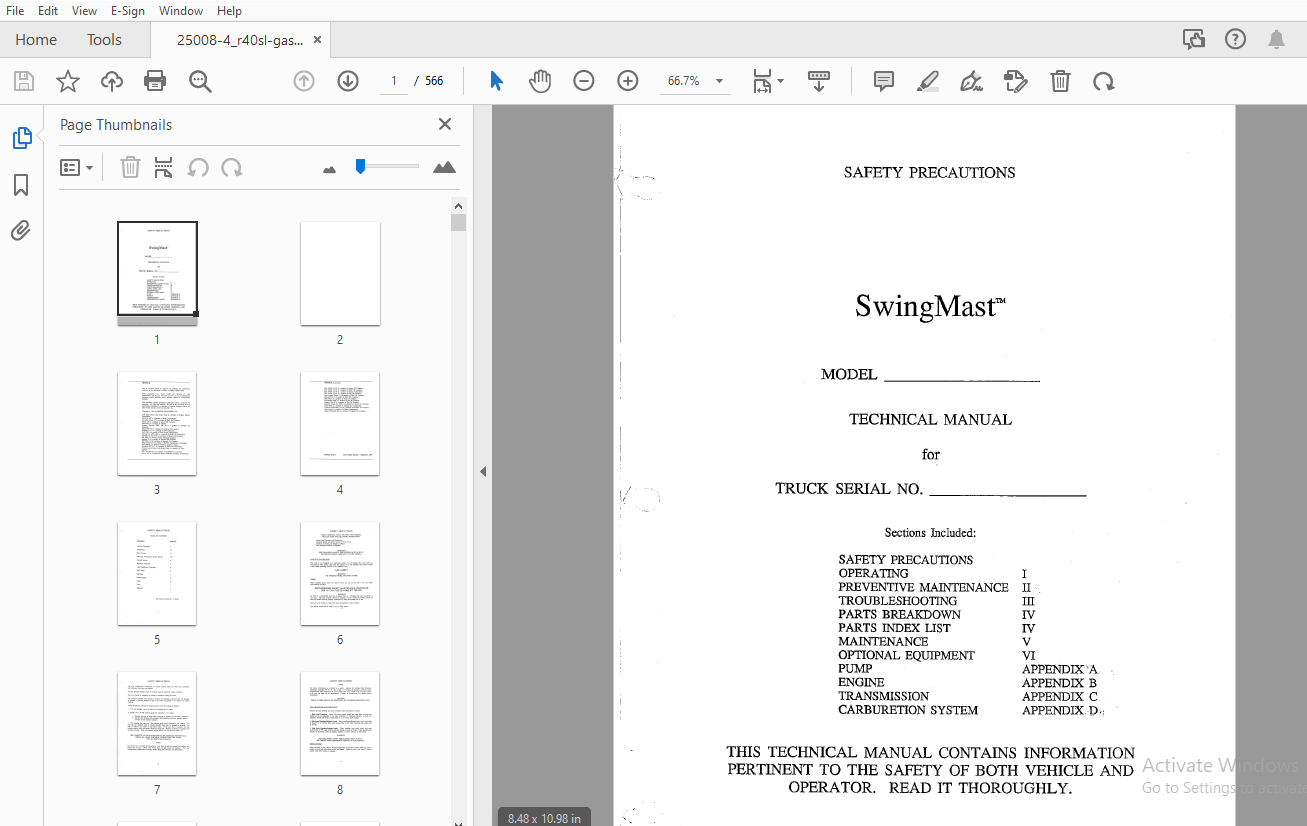Image resolution: width=1307 pixels, height=826 pixels.
Task: Select page 7 thumbnail
Action: (x=157, y=723)
